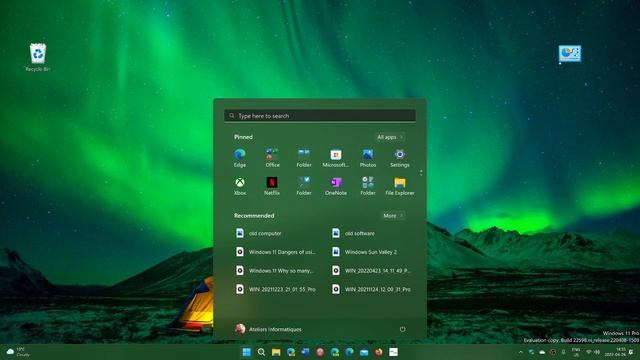Click the Type here to search box
640x360 pixels.
click(x=320, y=116)
